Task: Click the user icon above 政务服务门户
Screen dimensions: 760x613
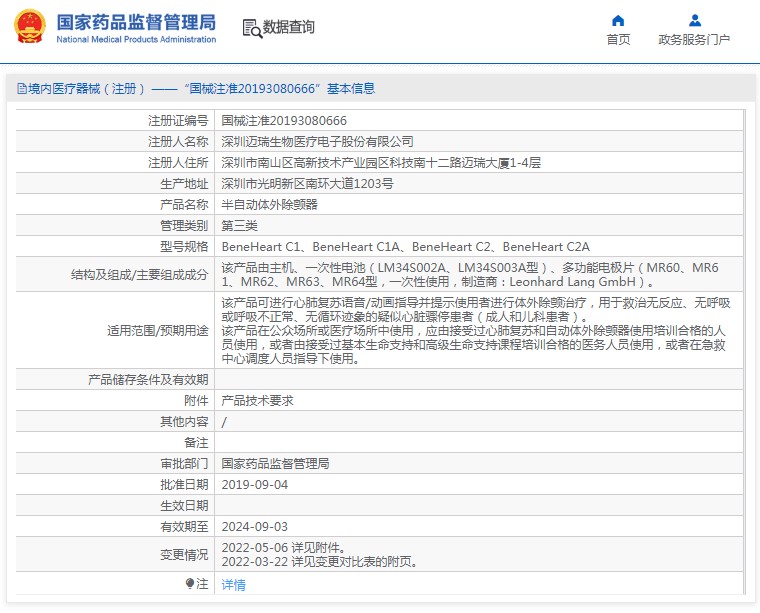Action: tap(694, 20)
